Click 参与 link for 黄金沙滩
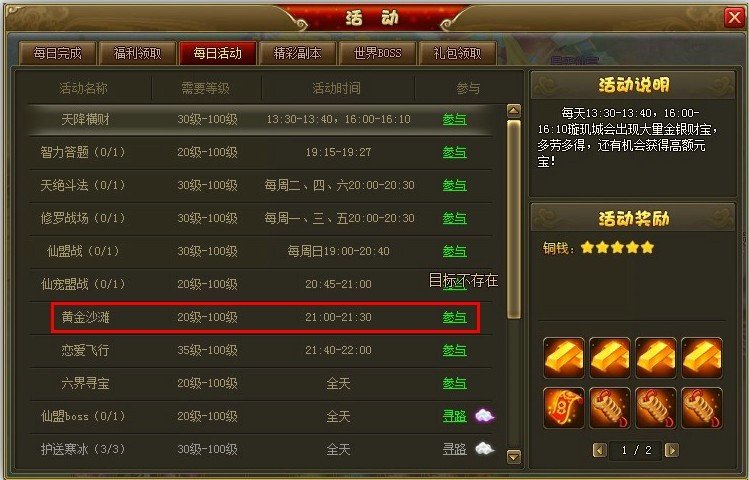 point(454,317)
